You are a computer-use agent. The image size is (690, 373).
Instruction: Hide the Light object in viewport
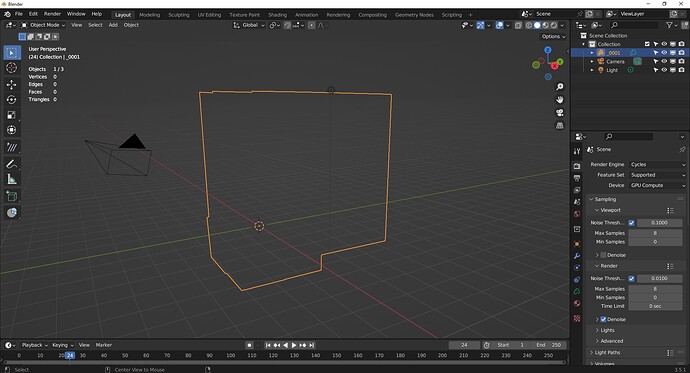(664, 69)
